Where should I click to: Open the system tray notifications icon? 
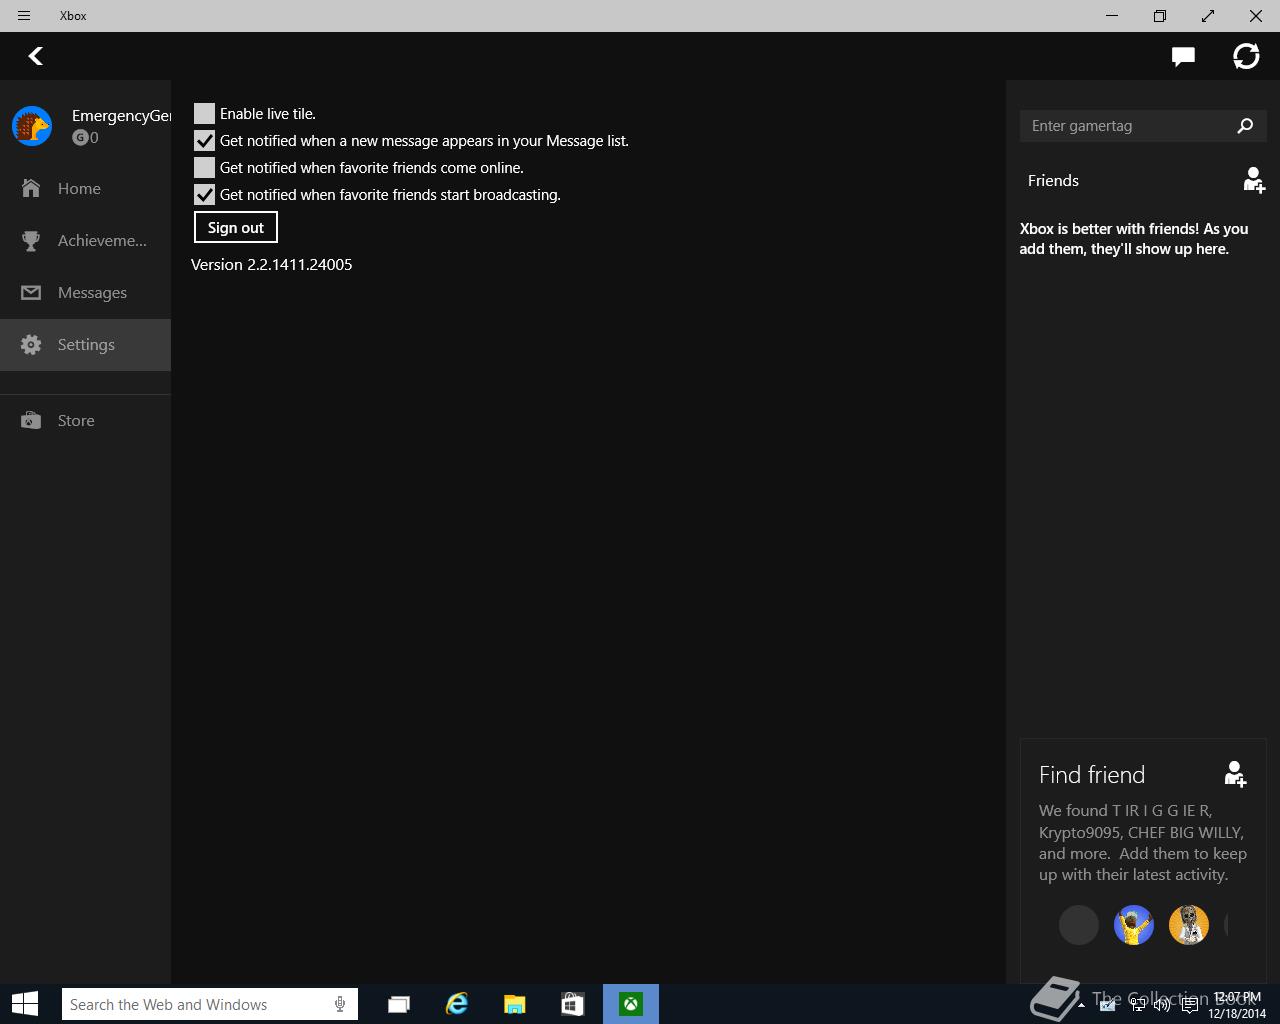pyautogui.click(x=1190, y=1005)
